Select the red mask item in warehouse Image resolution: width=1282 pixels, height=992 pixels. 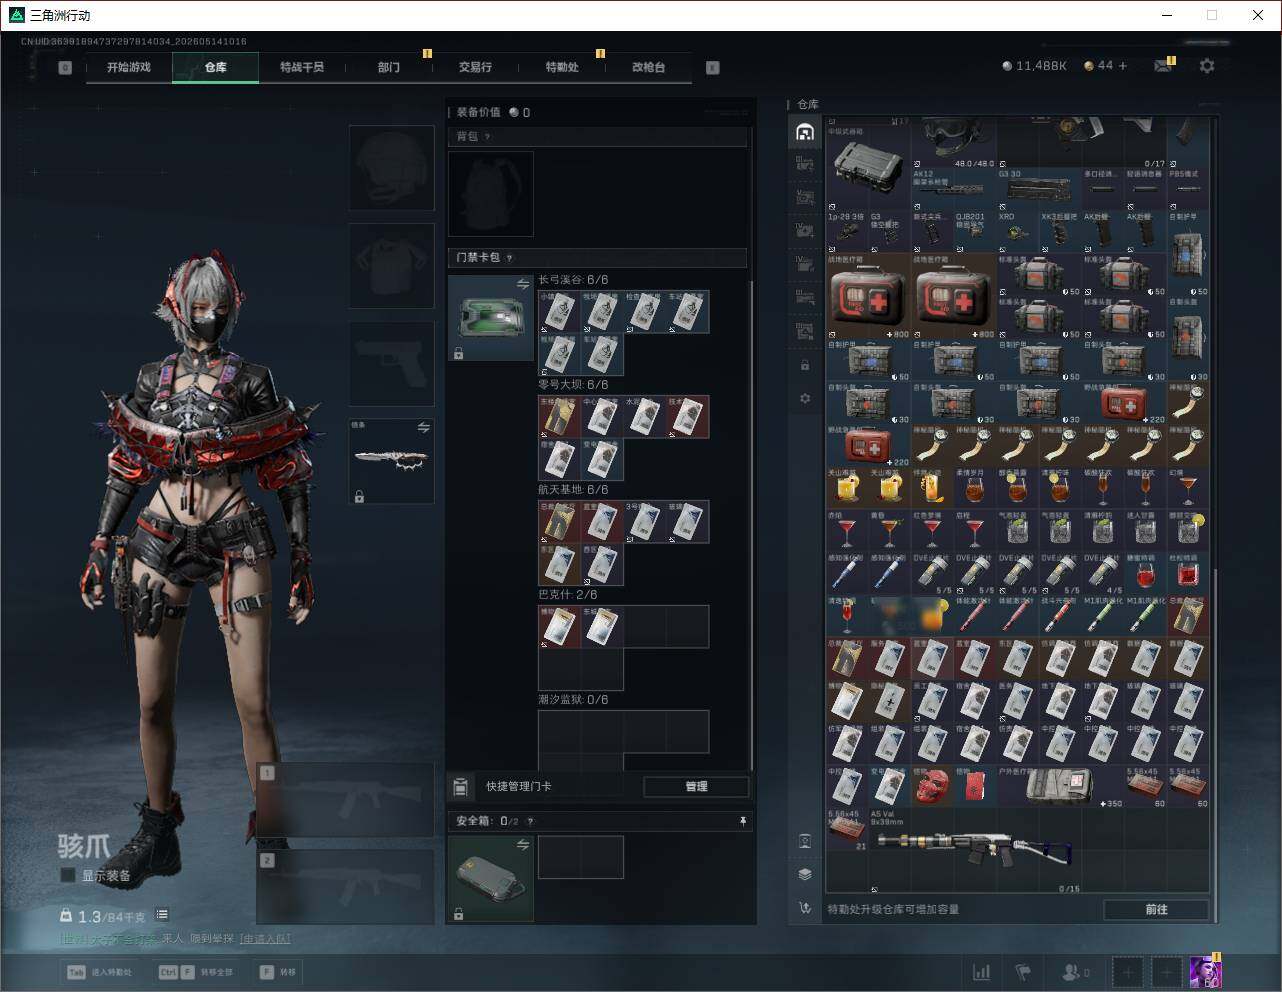coord(932,787)
